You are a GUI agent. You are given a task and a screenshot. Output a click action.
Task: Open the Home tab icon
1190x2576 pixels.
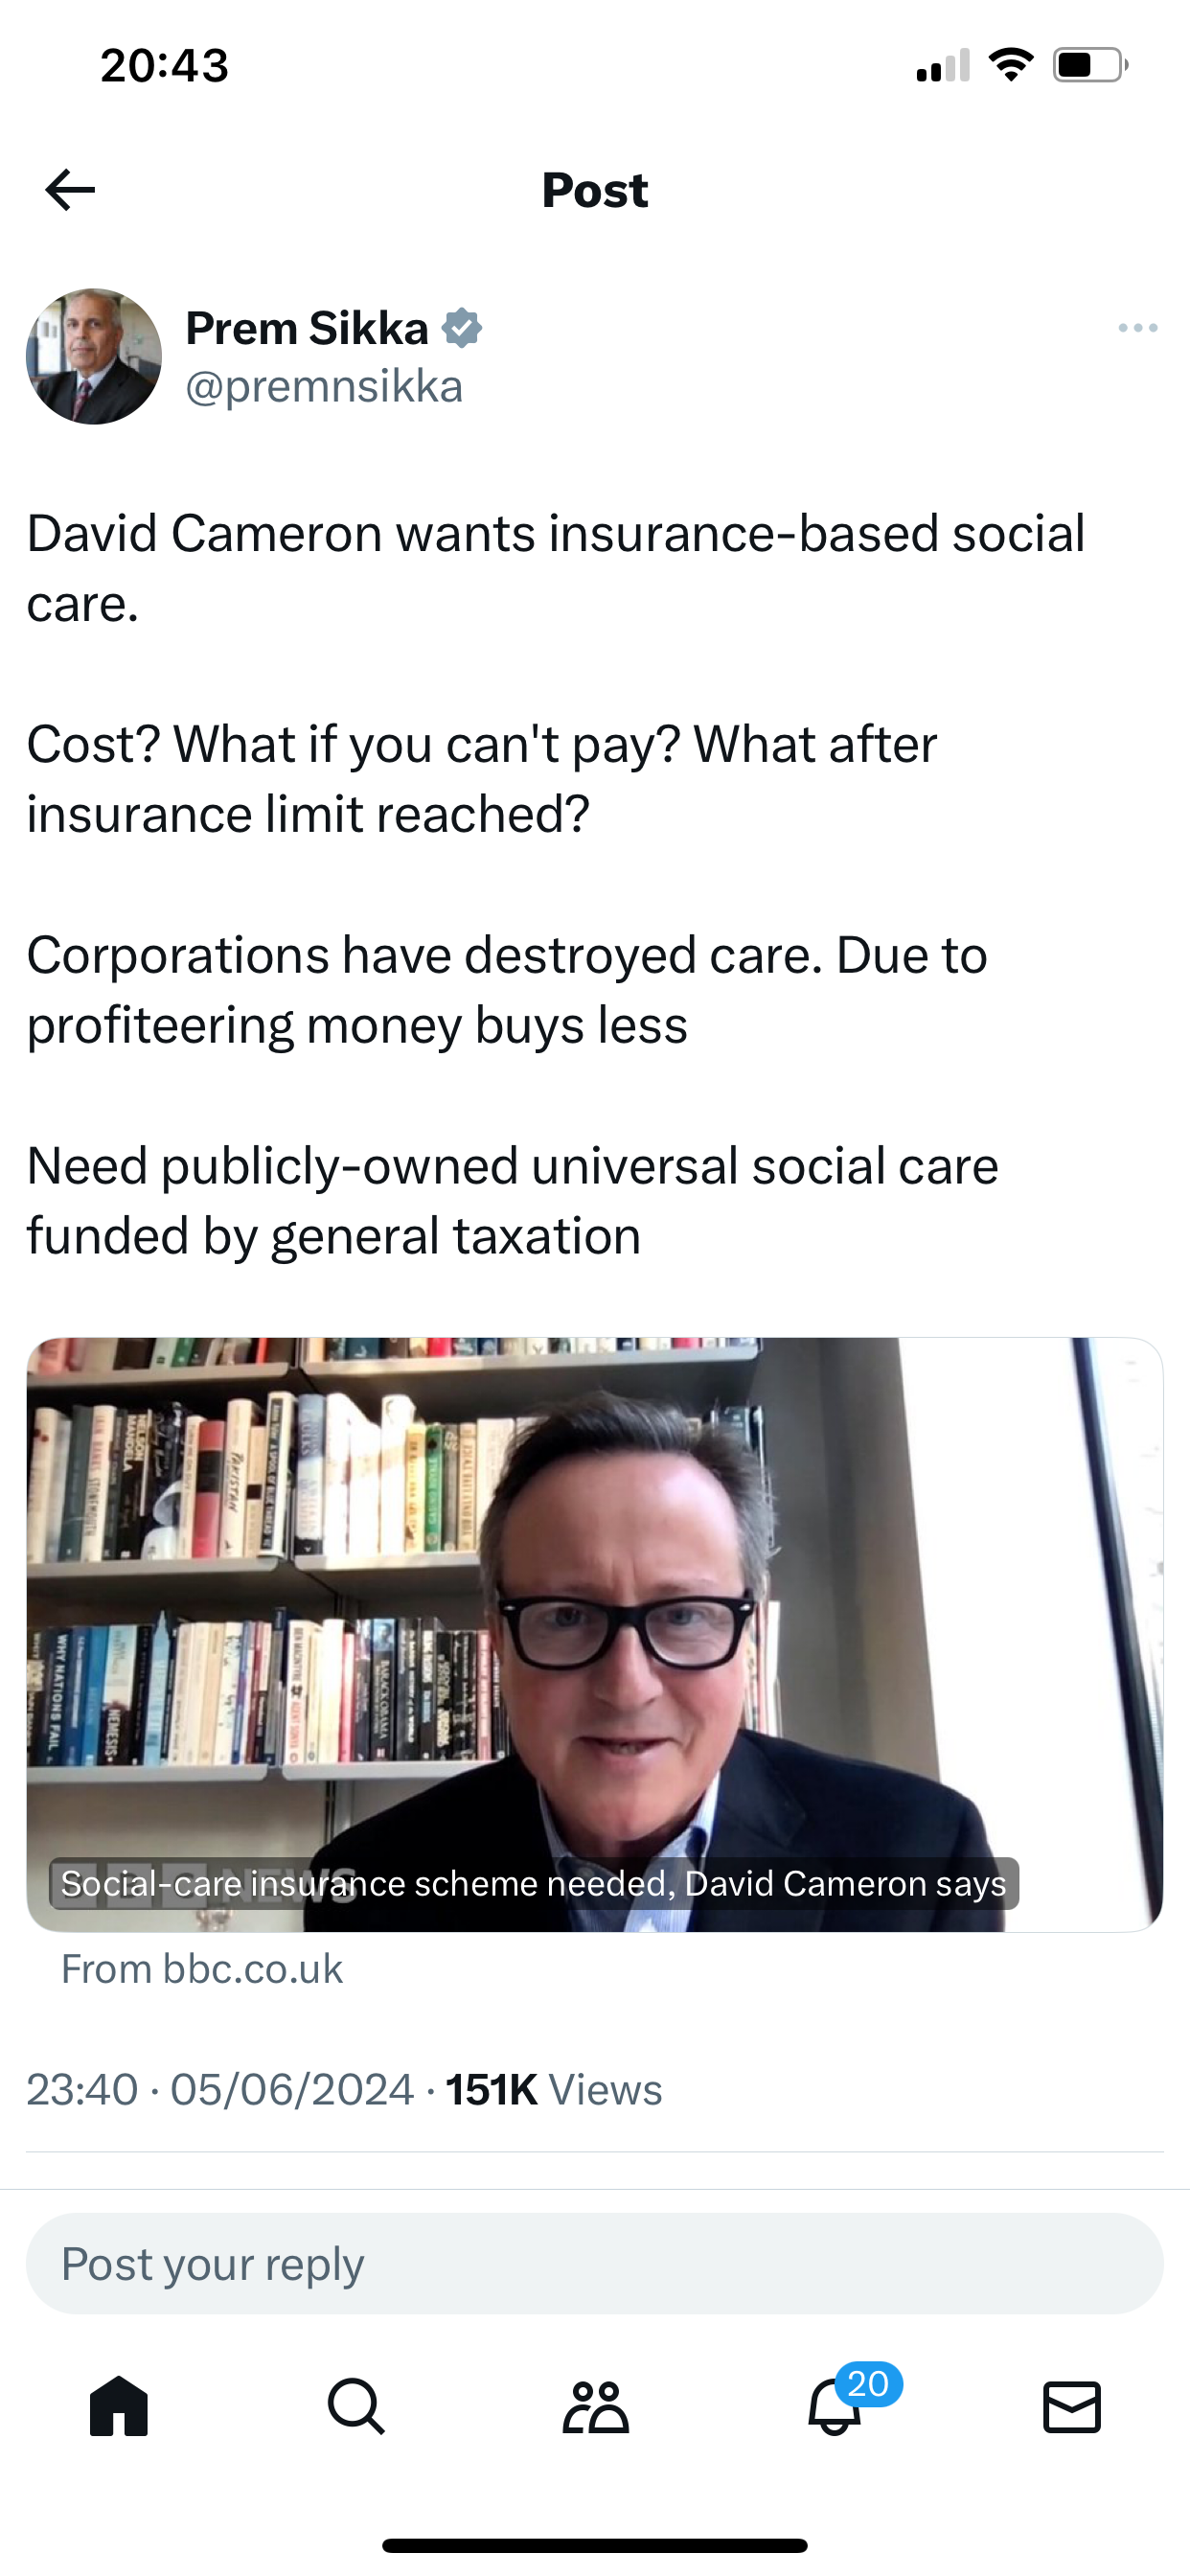tap(119, 2405)
